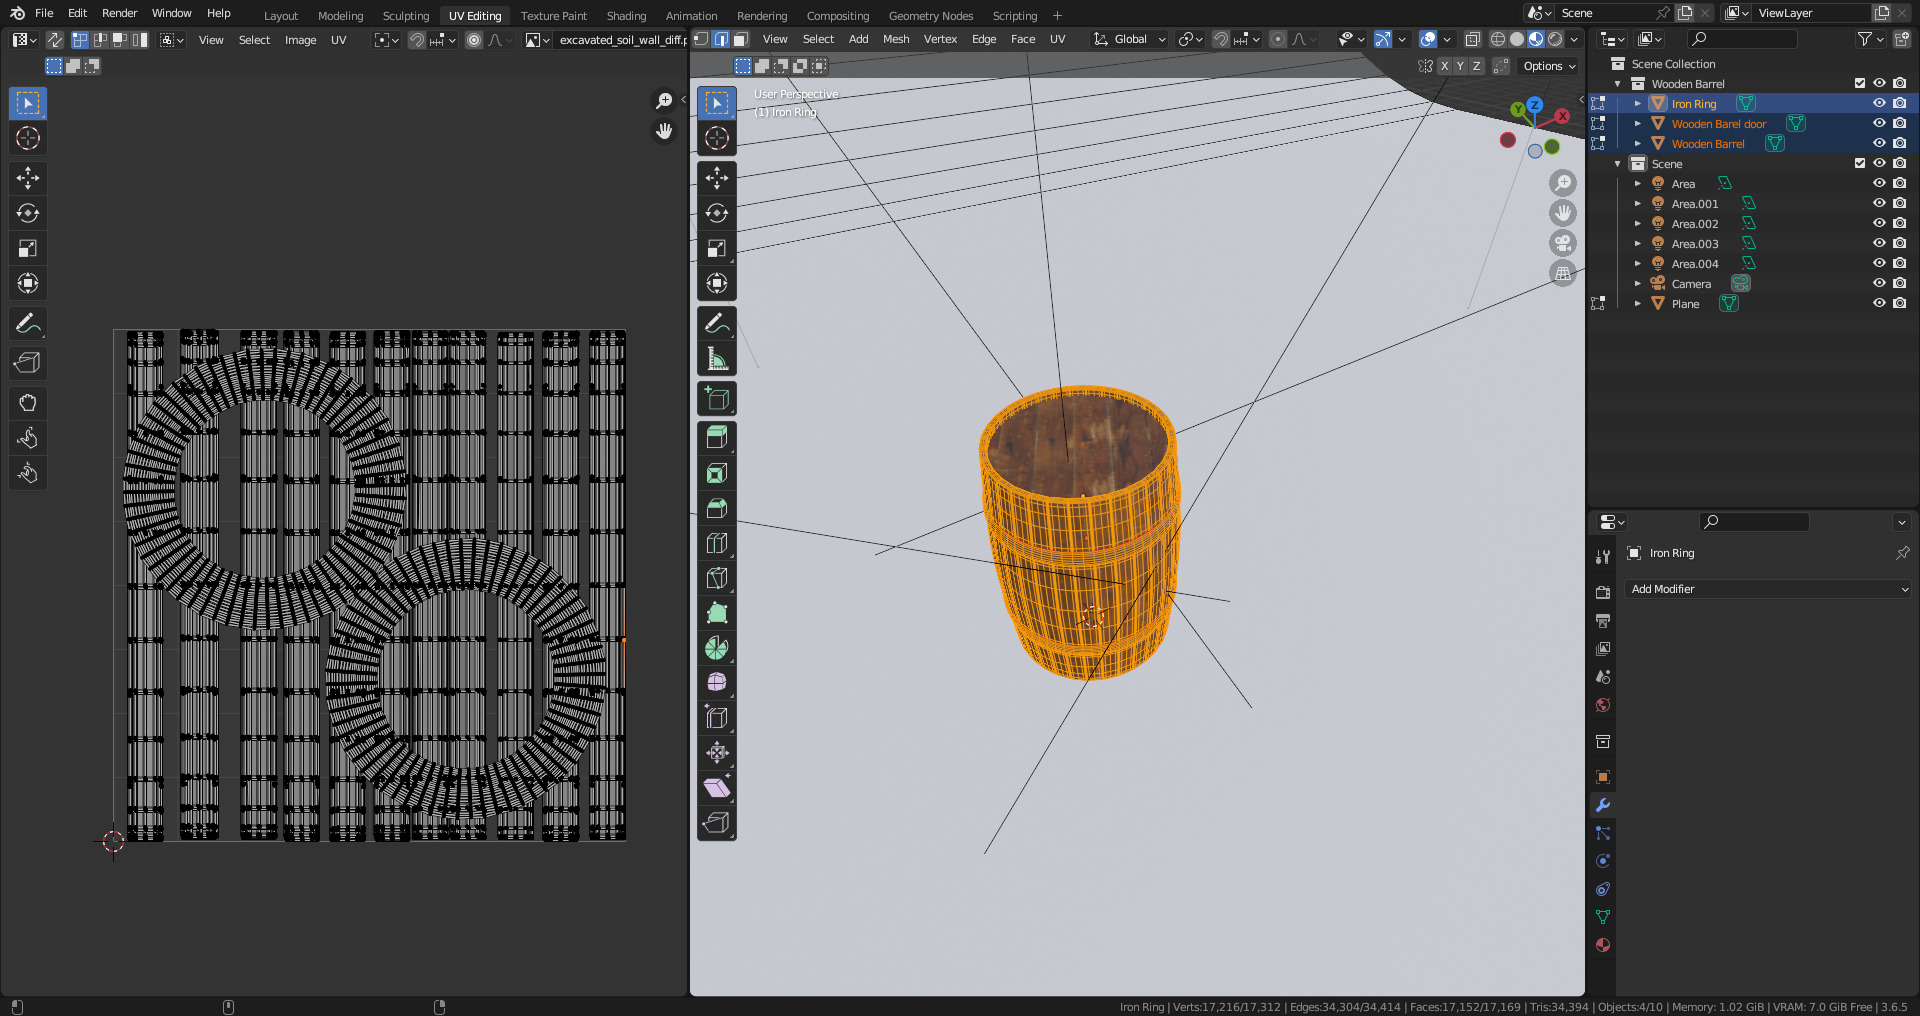Toggle visibility of the Plane object
Viewport: 1920px width, 1016px height.
[1879, 303]
